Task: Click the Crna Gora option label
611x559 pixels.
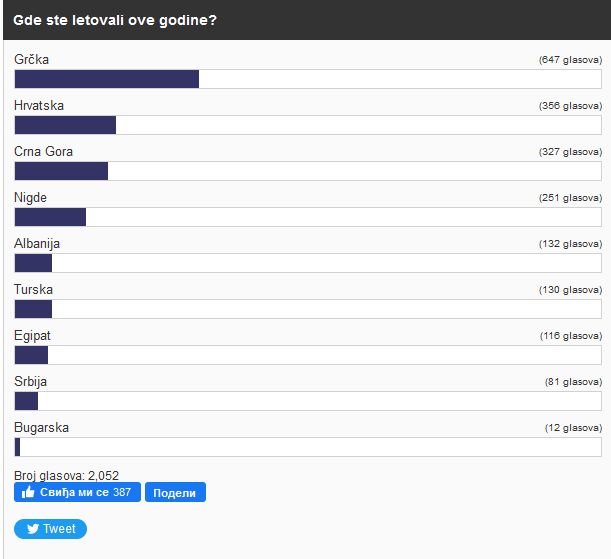Action: [x=43, y=152]
